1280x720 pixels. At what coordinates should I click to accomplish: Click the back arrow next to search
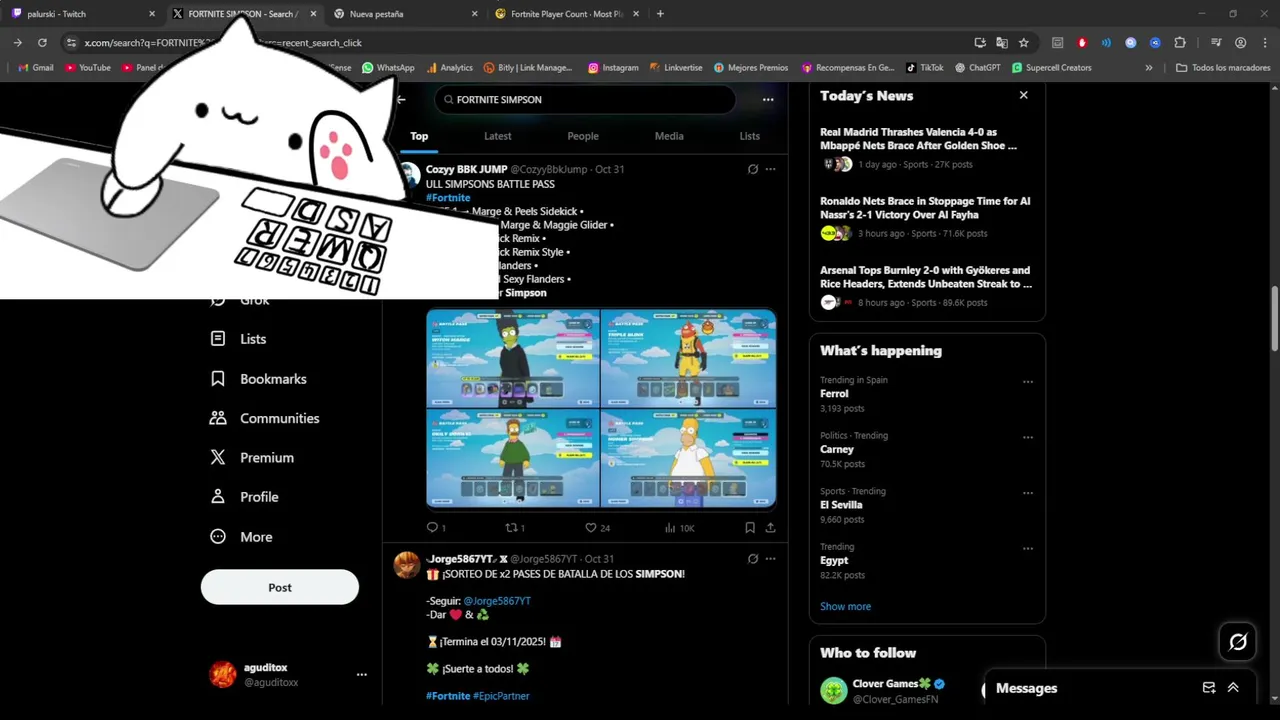(x=401, y=99)
